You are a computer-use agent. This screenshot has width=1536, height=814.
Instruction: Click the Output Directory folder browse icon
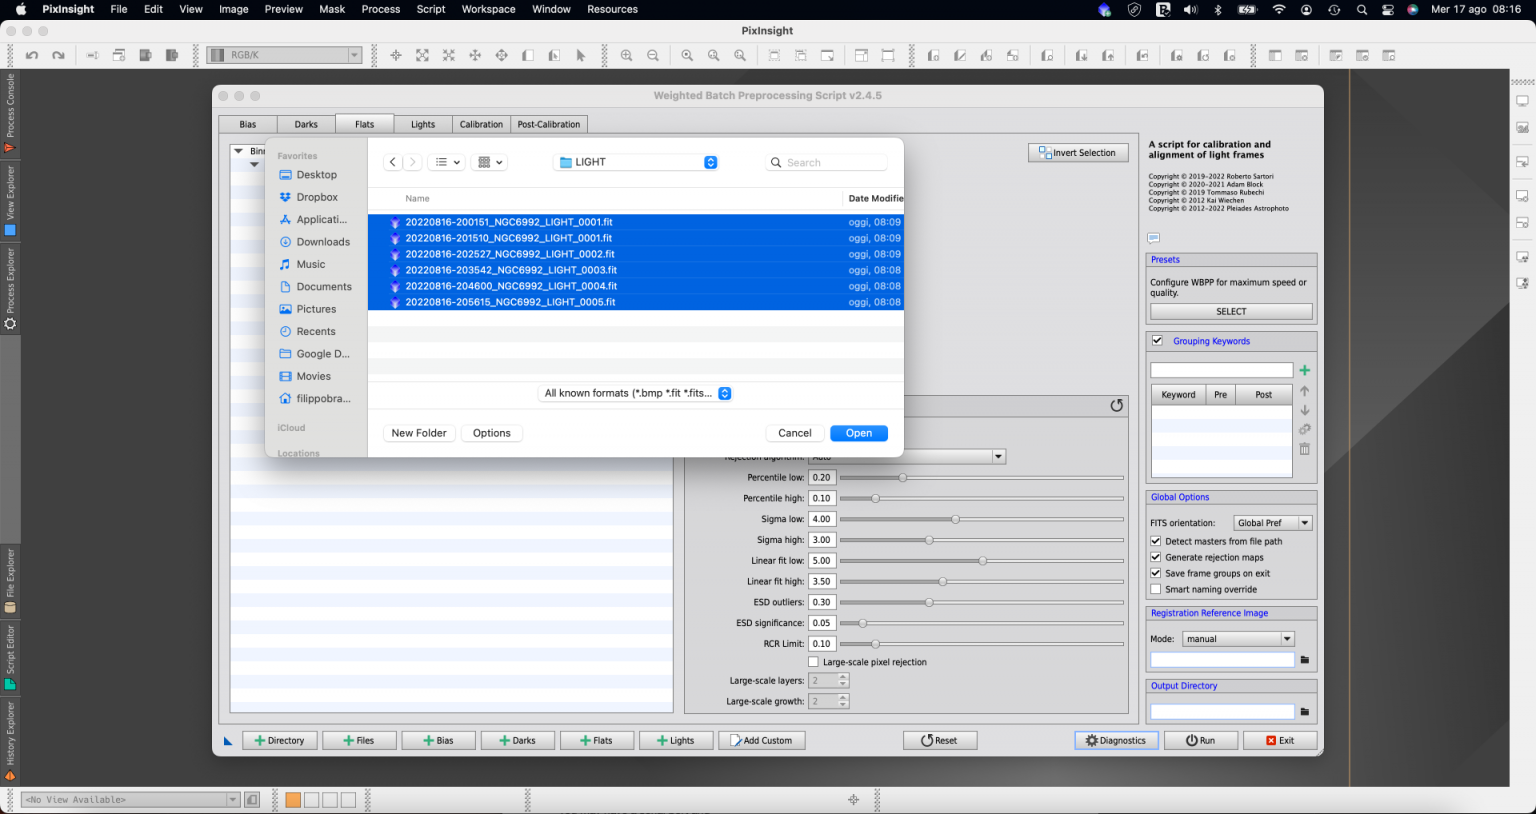[1304, 712]
